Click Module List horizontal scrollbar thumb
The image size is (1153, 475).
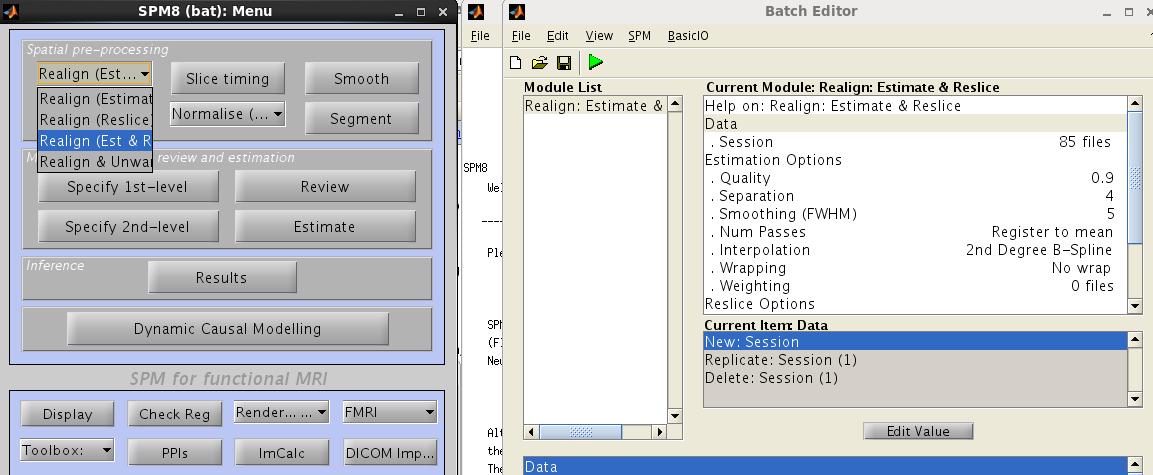(581, 432)
